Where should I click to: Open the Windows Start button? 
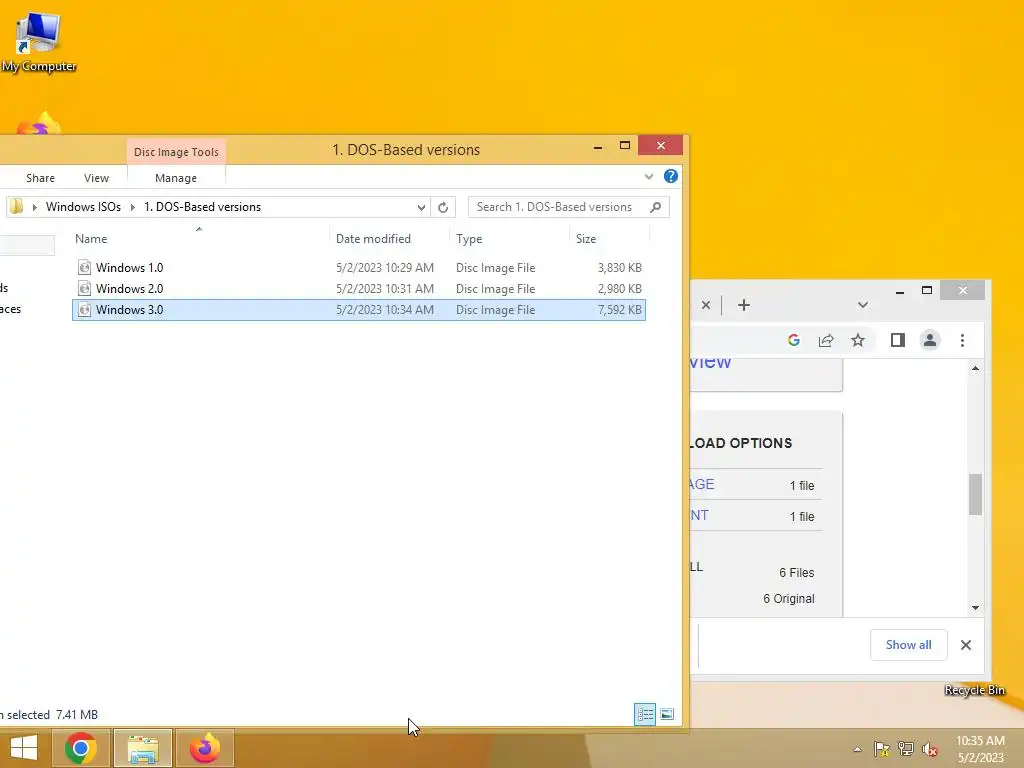(x=24, y=748)
